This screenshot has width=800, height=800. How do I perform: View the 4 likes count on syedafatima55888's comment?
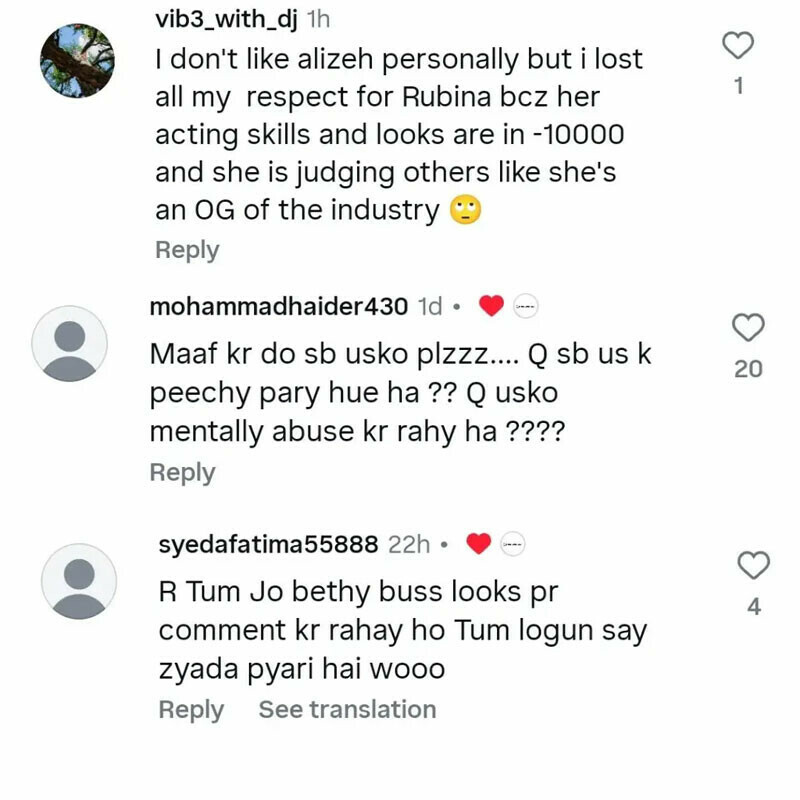pos(754,607)
